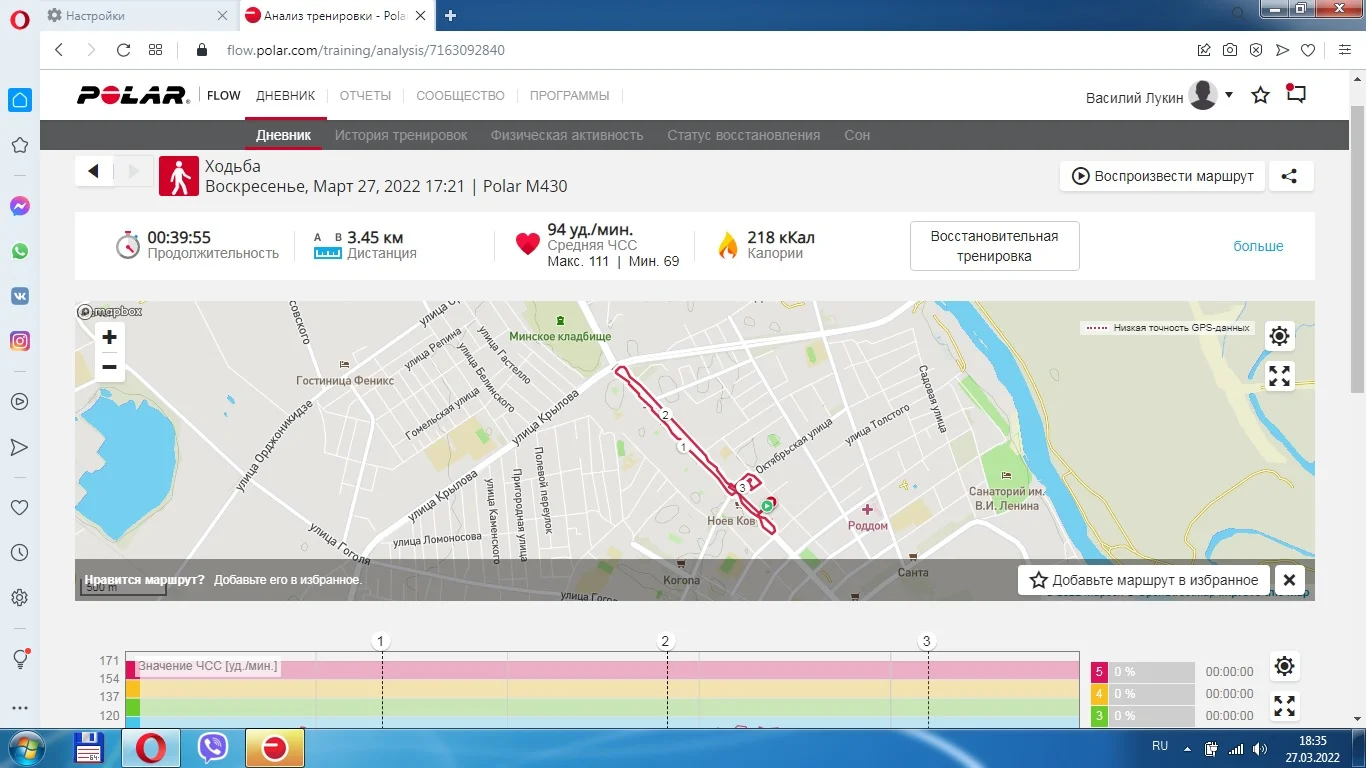Zoom in on the map with plus button

(x=110, y=337)
